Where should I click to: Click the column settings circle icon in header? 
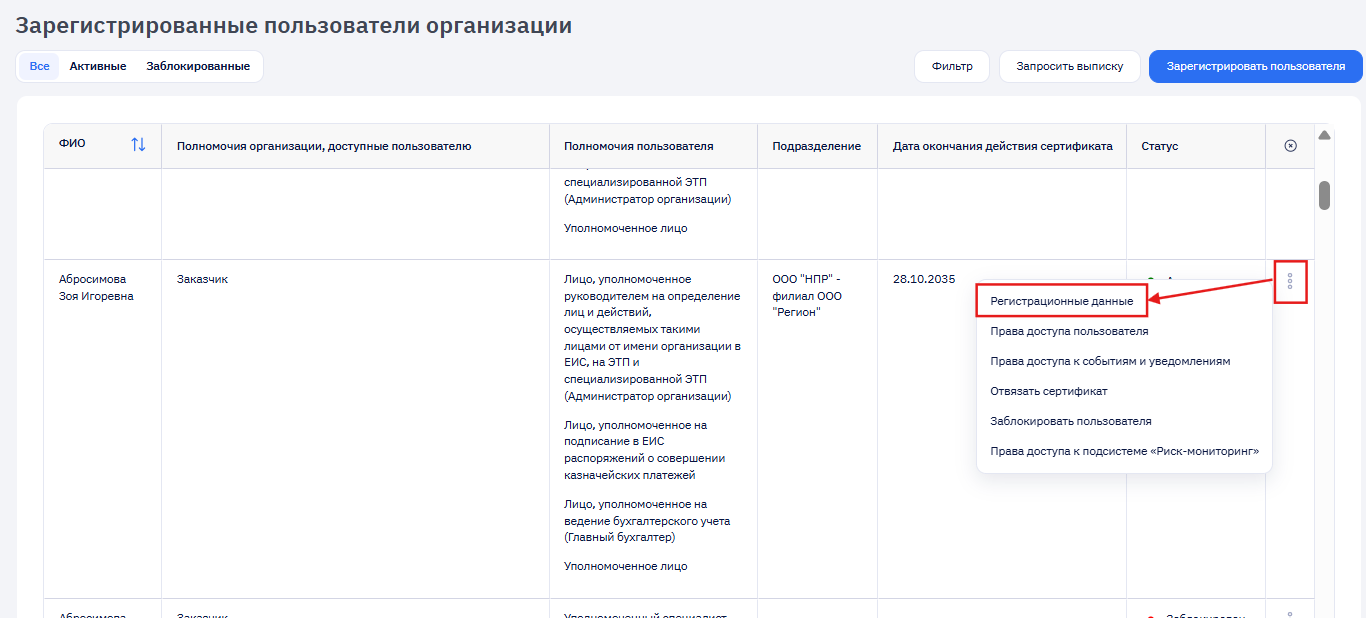pos(1290,146)
